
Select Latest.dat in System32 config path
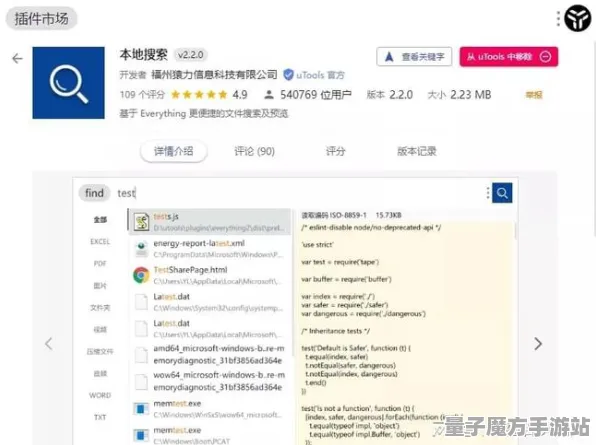pos(210,302)
